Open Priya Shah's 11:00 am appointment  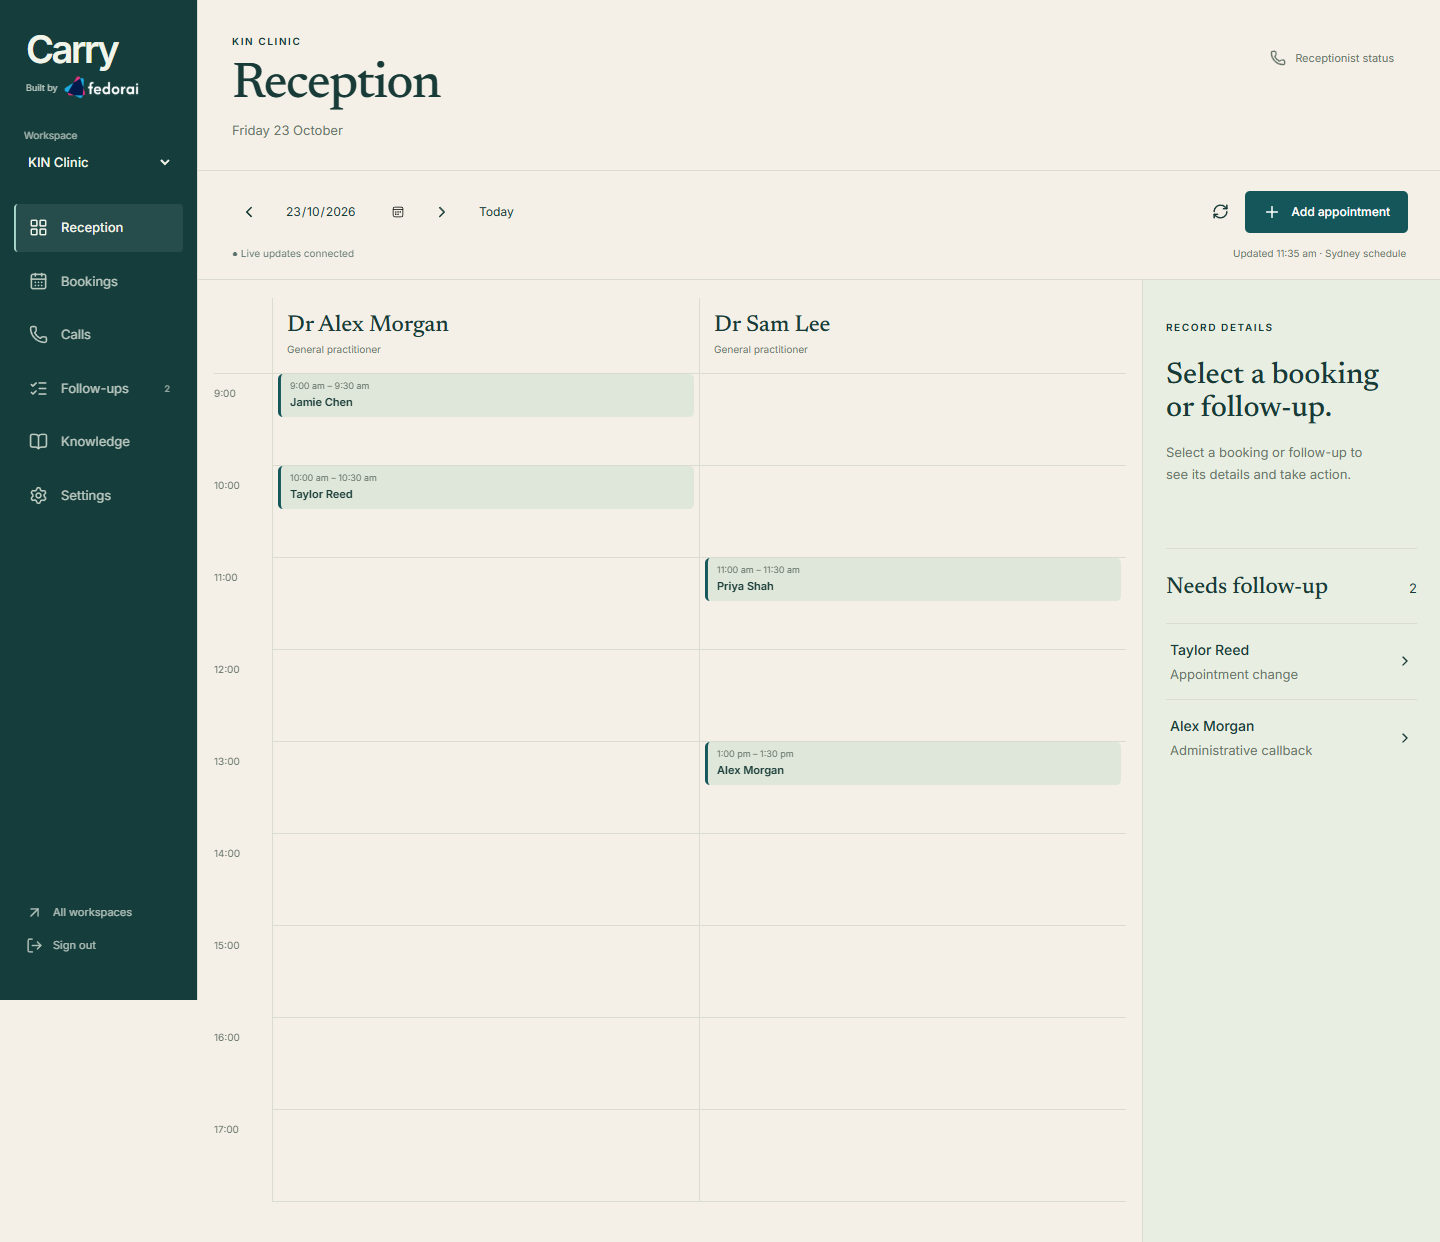tap(913, 579)
